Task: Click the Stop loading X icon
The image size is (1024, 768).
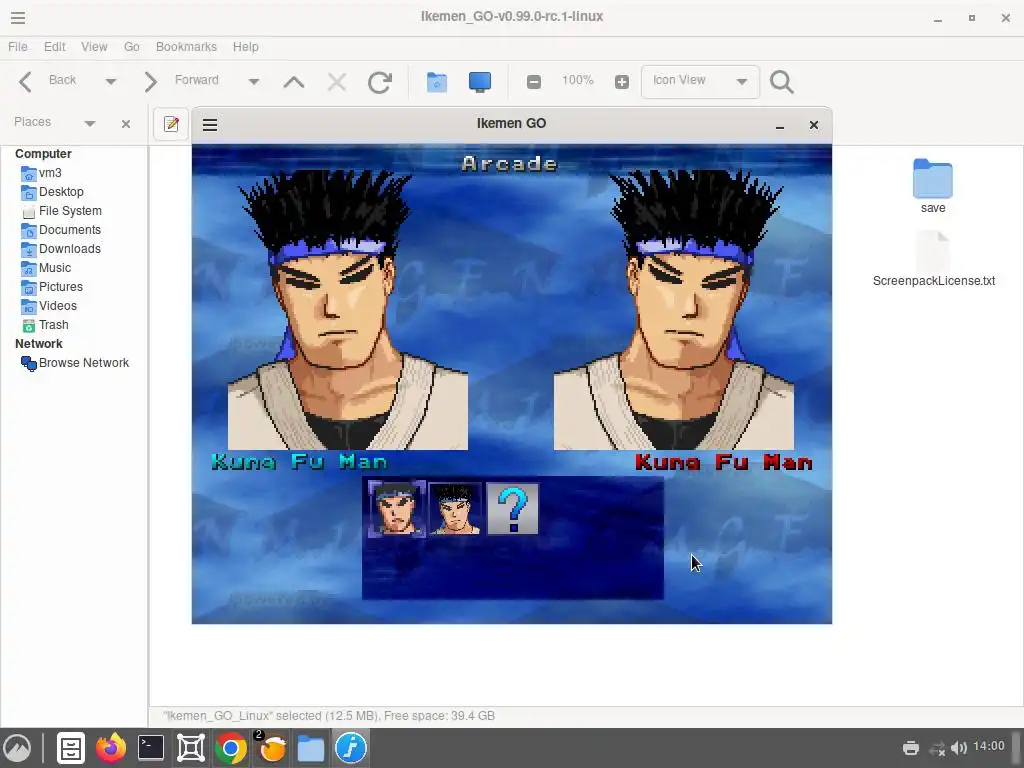Action: (337, 82)
